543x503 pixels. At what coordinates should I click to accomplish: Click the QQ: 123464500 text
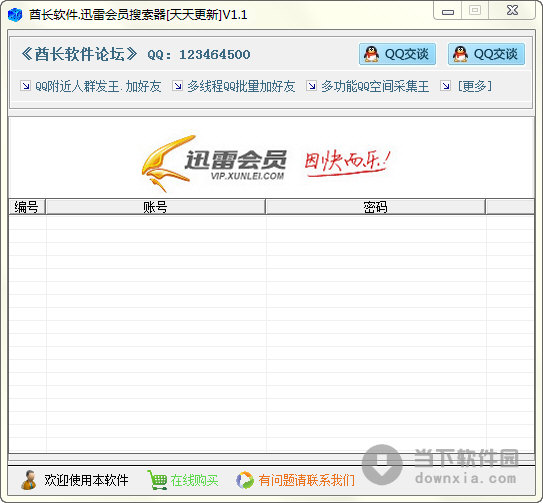click(199, 55)
